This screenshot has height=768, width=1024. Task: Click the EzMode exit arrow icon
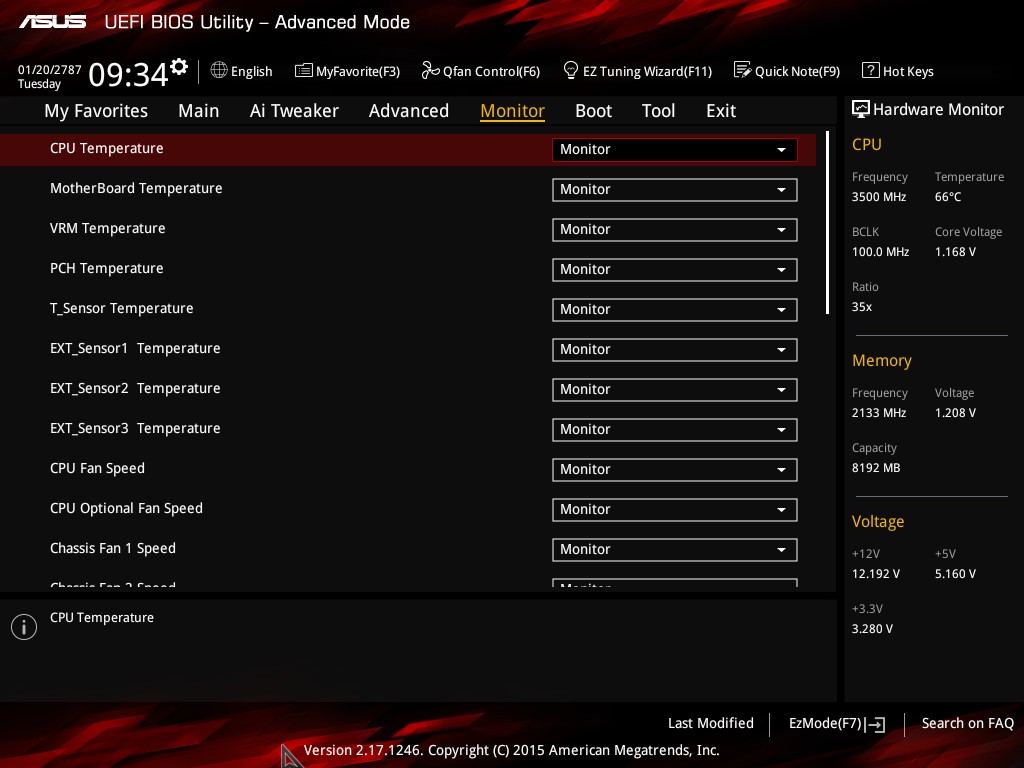[x=875, y=724]
